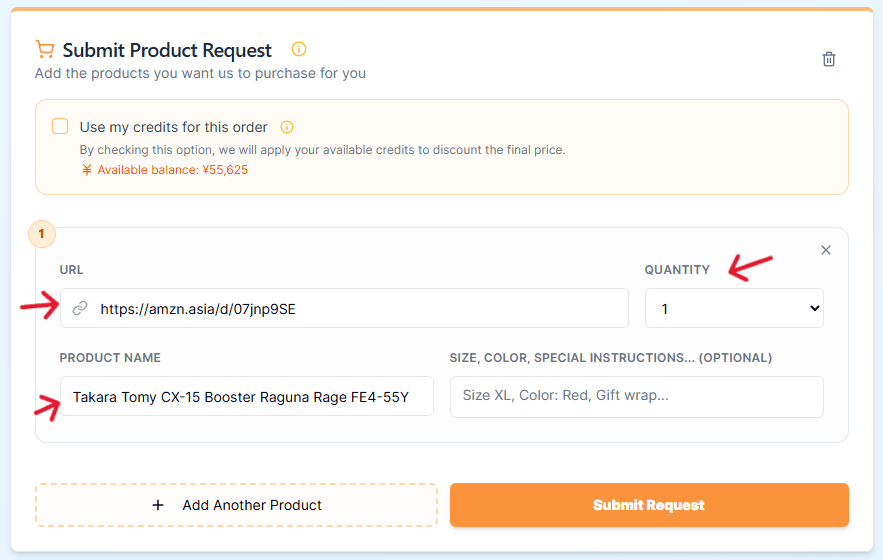Click the trash icon to clear the request
The image size is (883, 560).
828,59
